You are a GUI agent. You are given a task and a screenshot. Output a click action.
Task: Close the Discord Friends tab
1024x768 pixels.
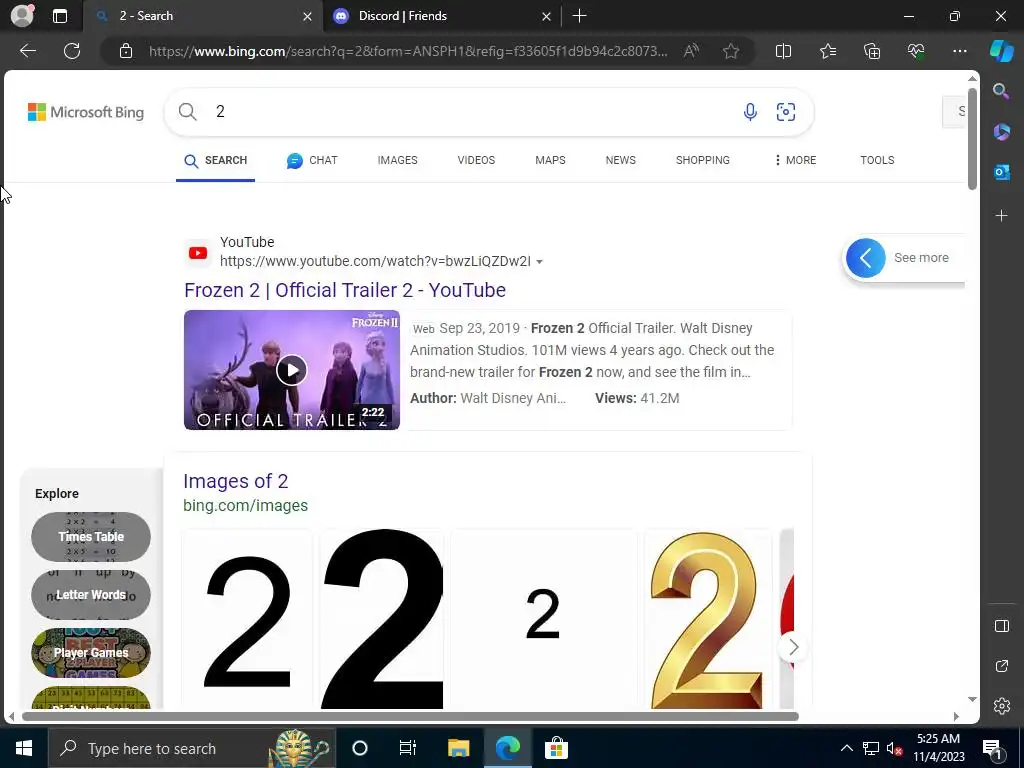coord(547,16)
